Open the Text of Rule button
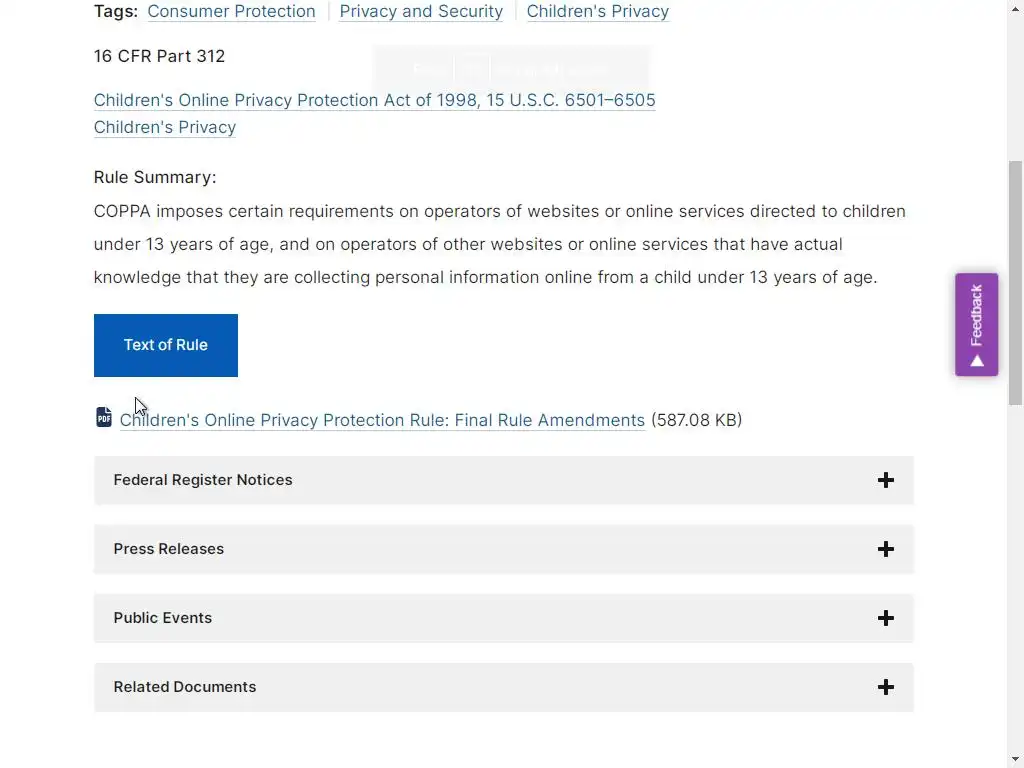Viewport: 1024px width, 768px height. tap(166, 346)
